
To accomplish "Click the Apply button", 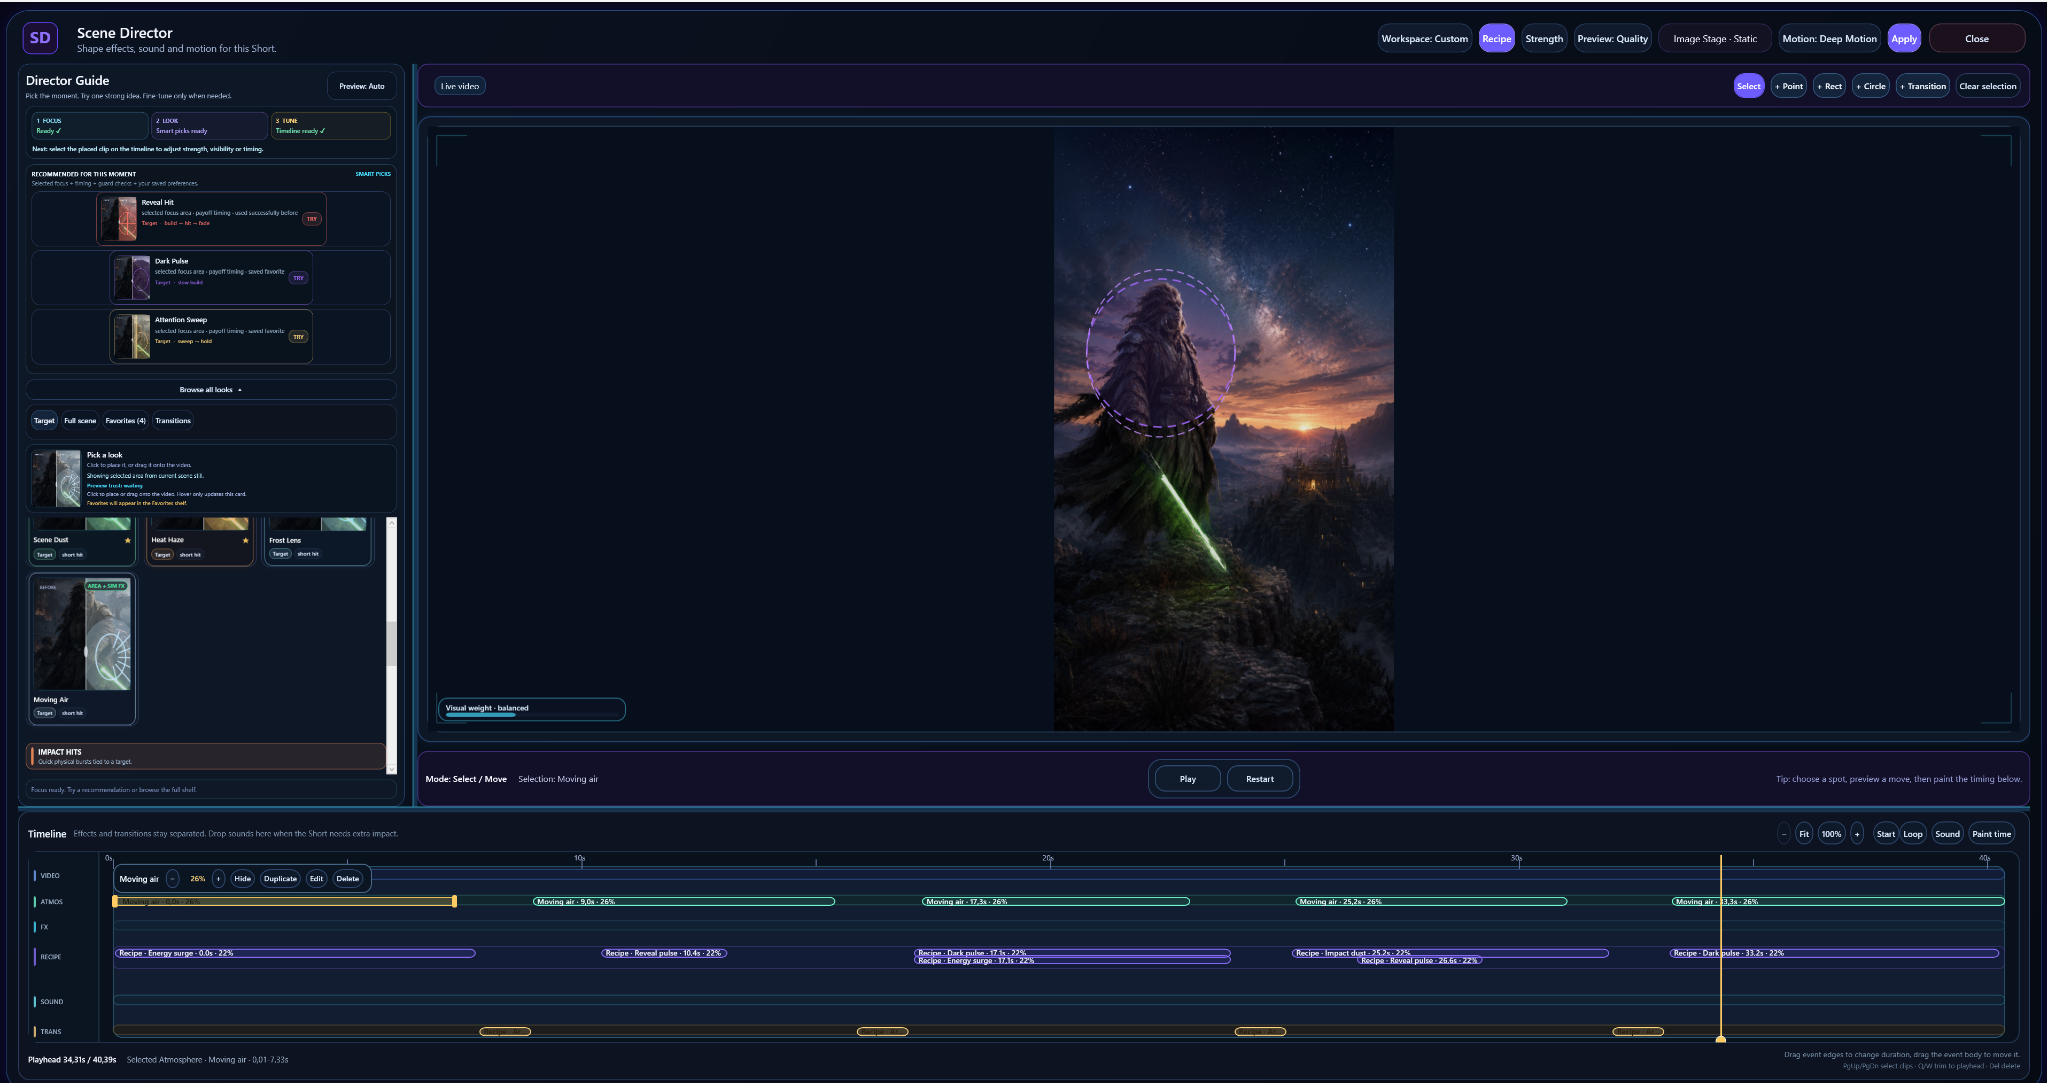I will click(1904, 39).
